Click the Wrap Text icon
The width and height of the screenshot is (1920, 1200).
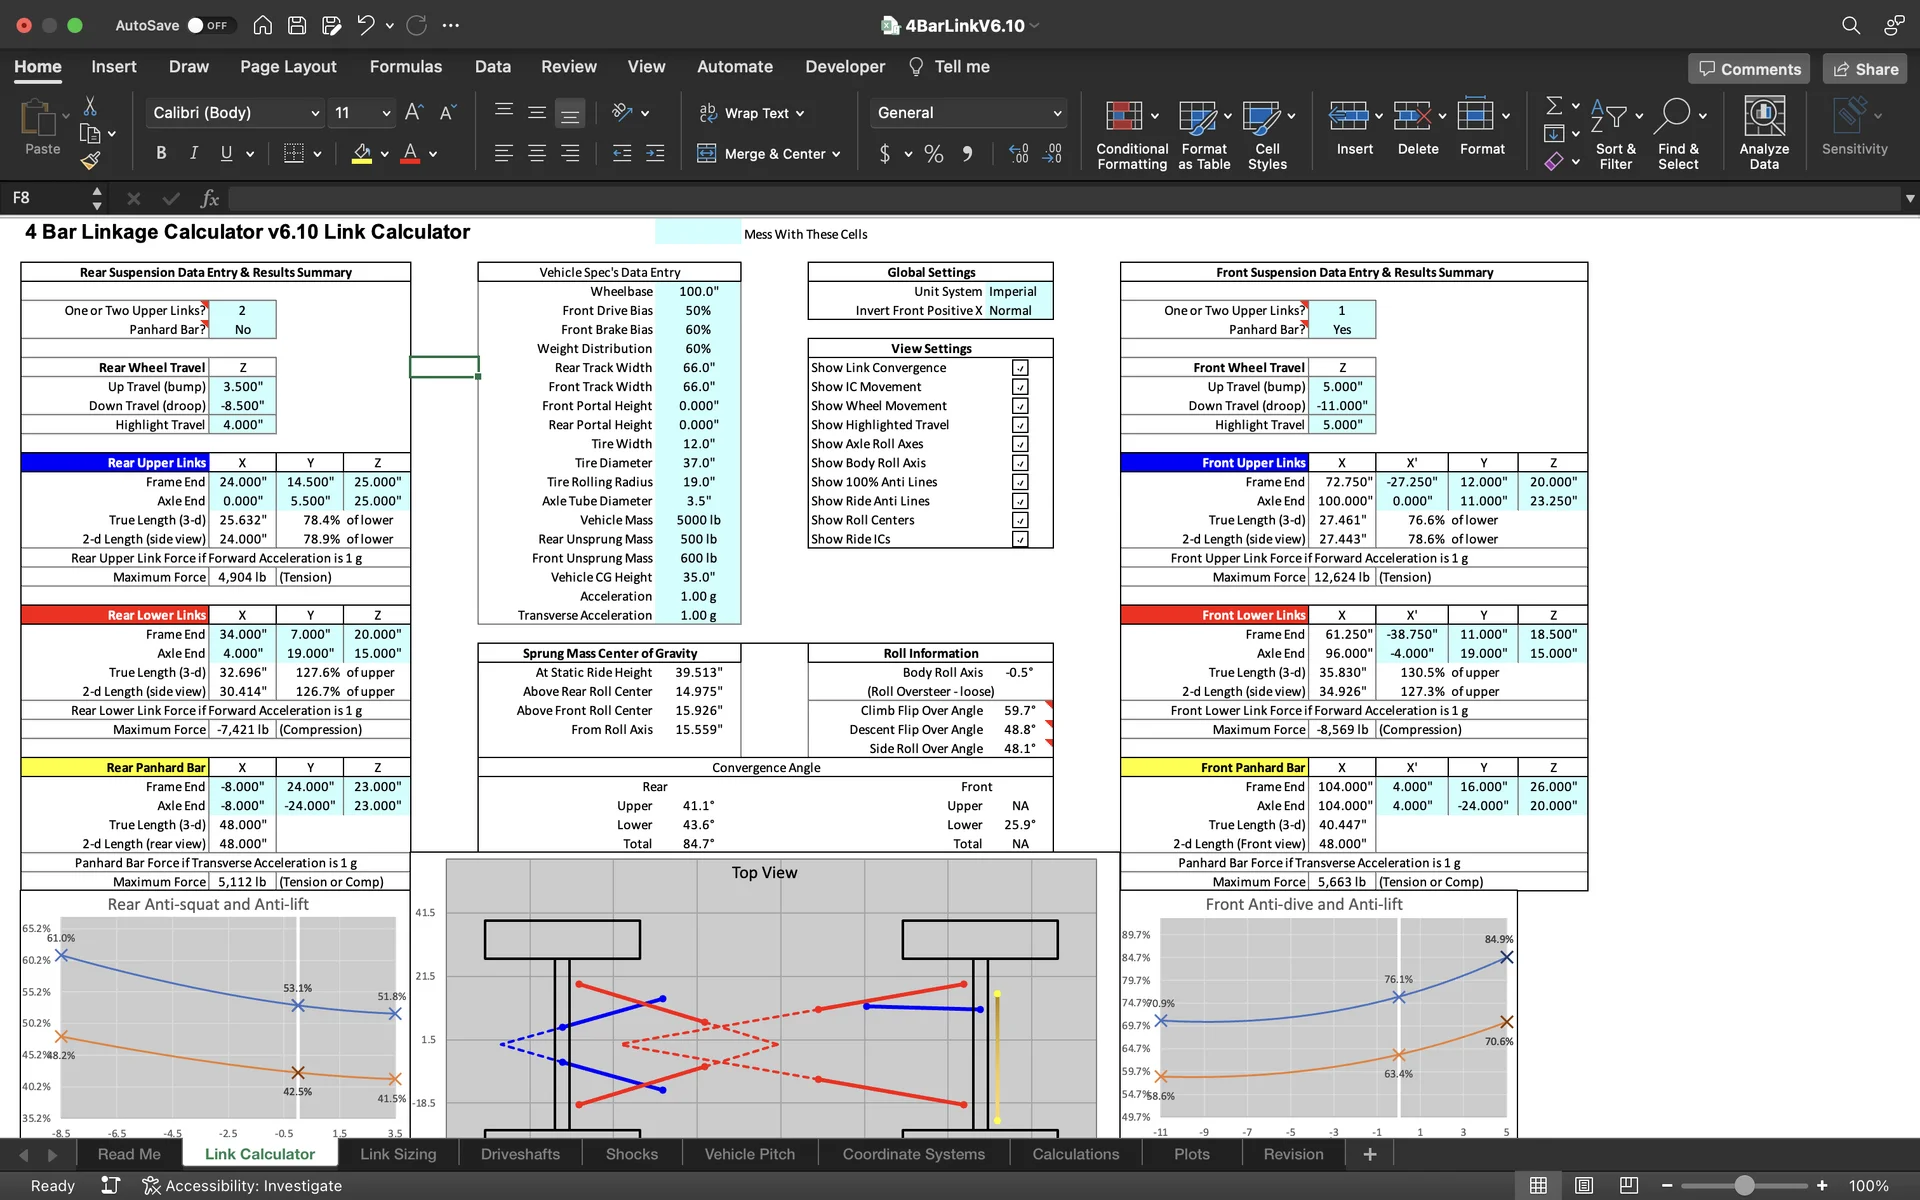[x=708, y=113]
